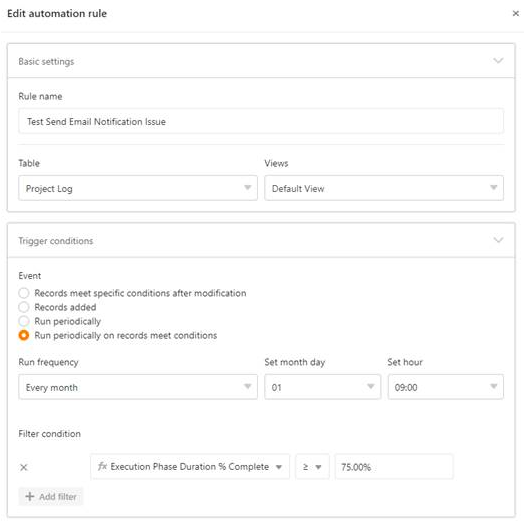Close the Edit automation rule dialog
This screenshot has height=526, width=524.
click(516, 13)
